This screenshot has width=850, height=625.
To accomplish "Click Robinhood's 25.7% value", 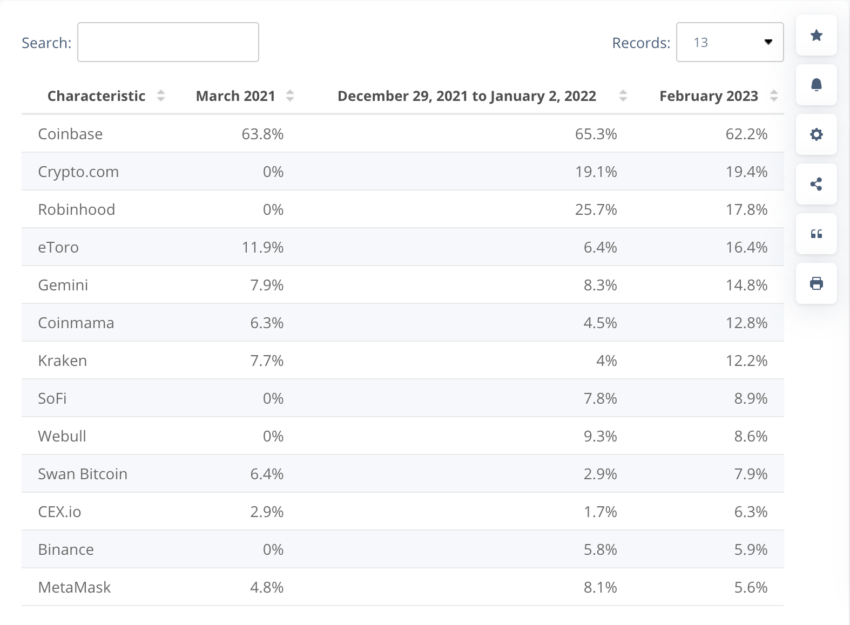I will (x=596, y=209).
